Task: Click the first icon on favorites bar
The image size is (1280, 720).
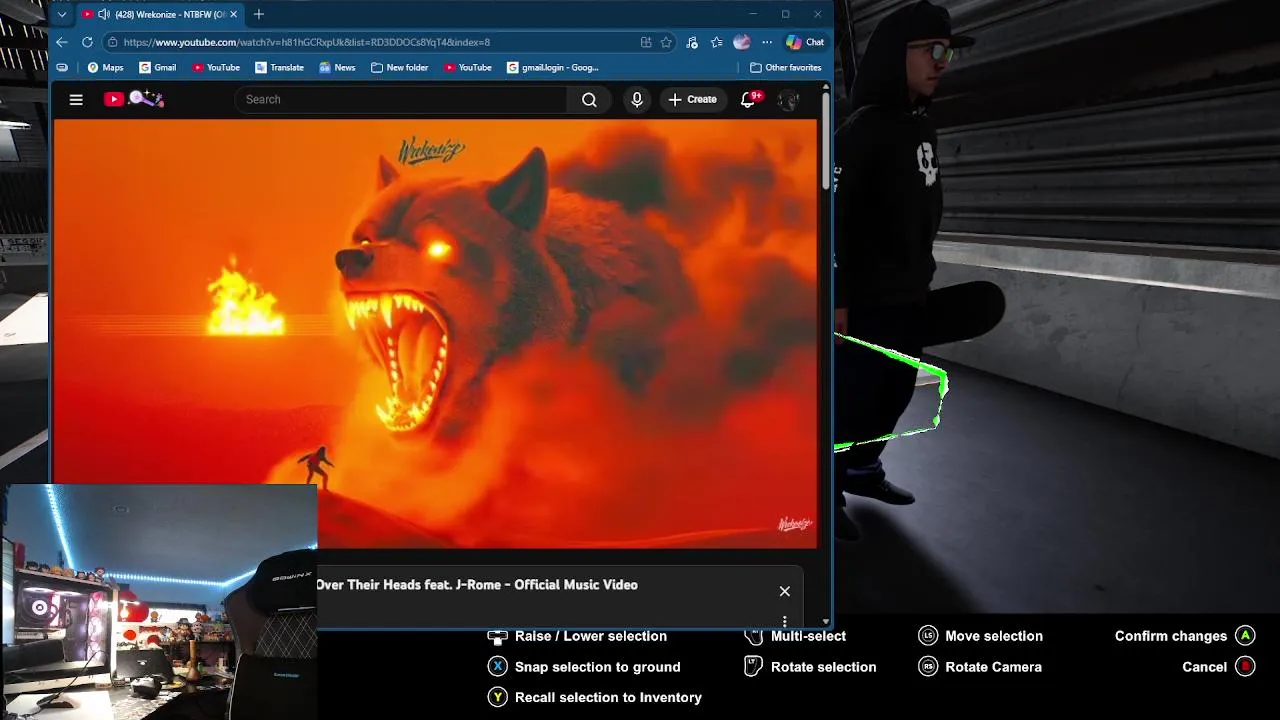Action: (62, 67)
